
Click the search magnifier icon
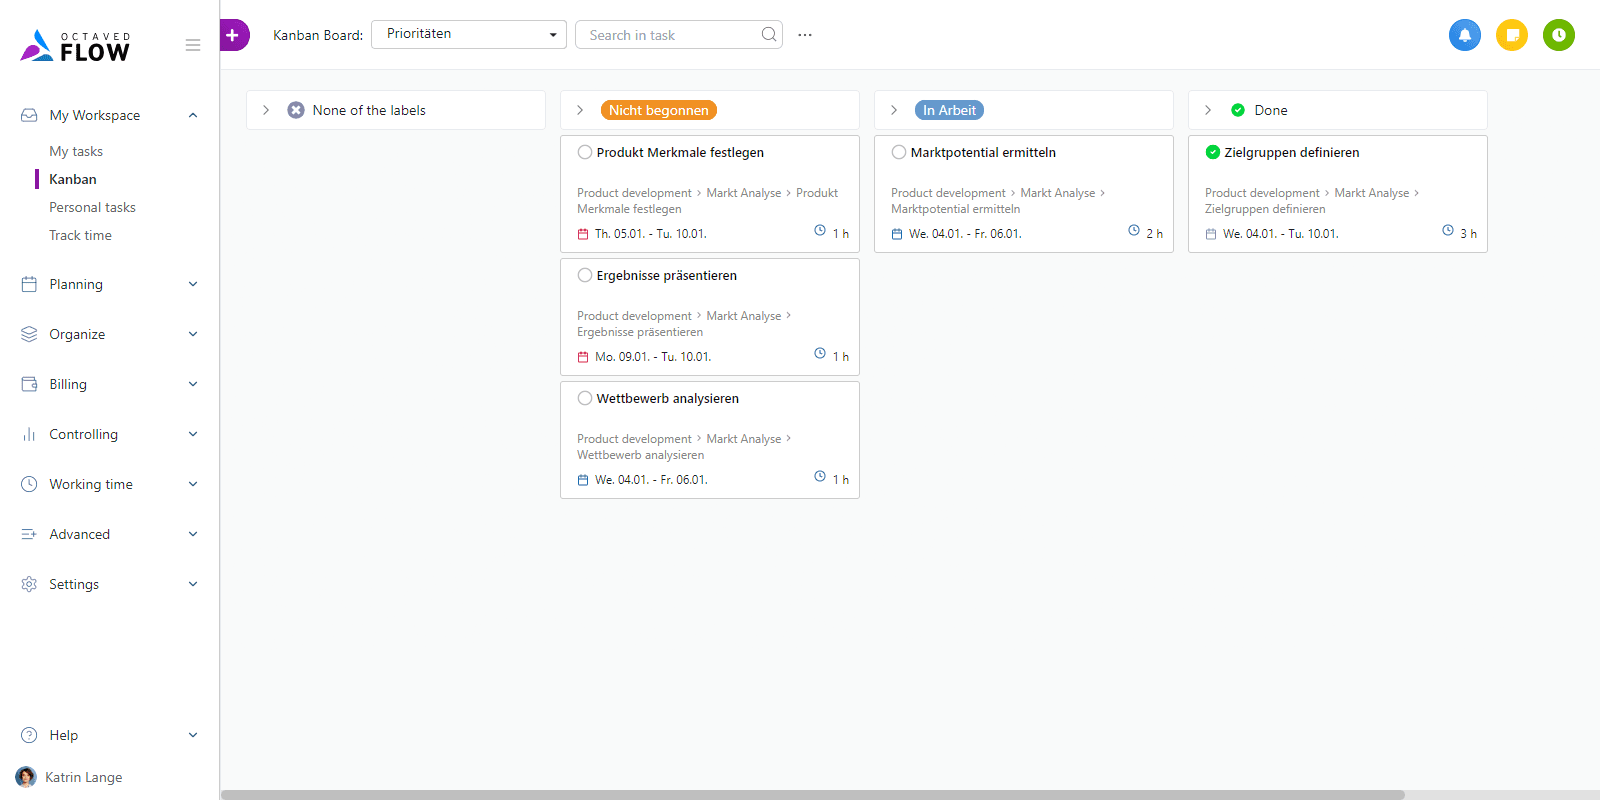pos(768,35)
